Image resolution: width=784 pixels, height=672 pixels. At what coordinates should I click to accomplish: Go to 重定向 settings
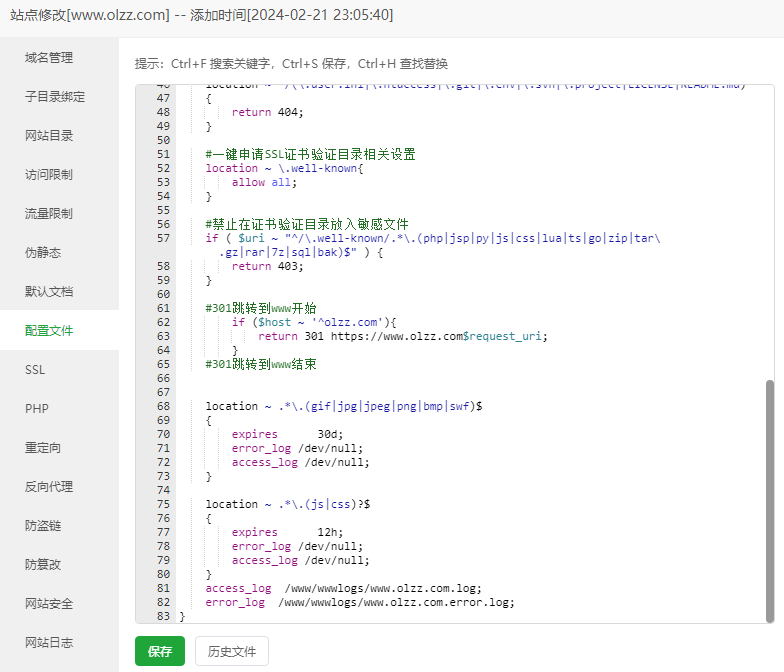(43, 448)
